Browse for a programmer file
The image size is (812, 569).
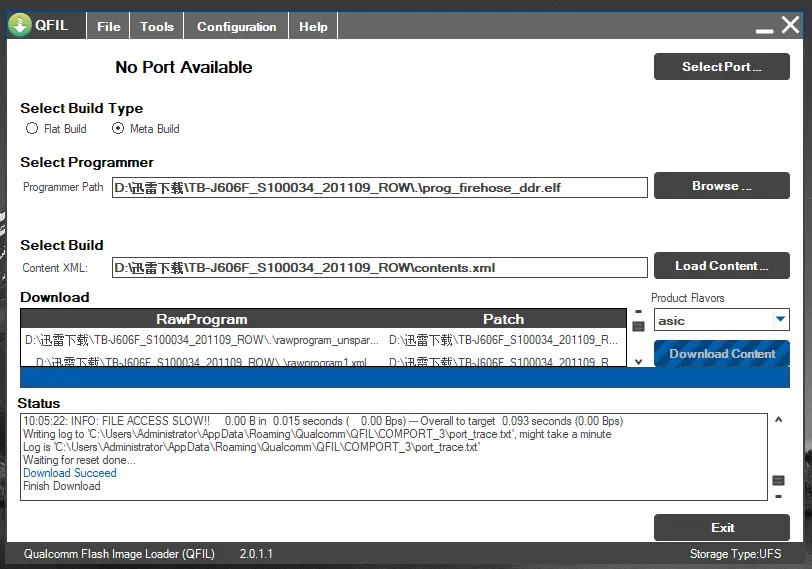[721, 186]
